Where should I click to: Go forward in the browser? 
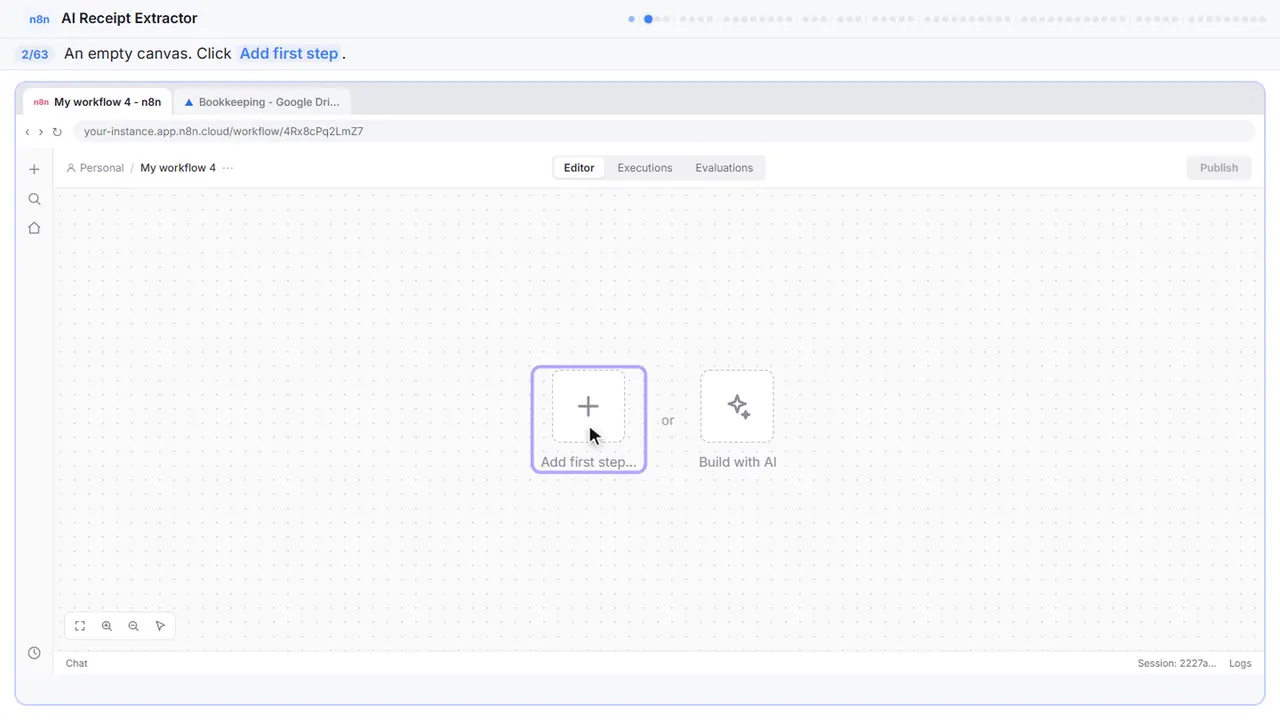click(x=41, y=132)
